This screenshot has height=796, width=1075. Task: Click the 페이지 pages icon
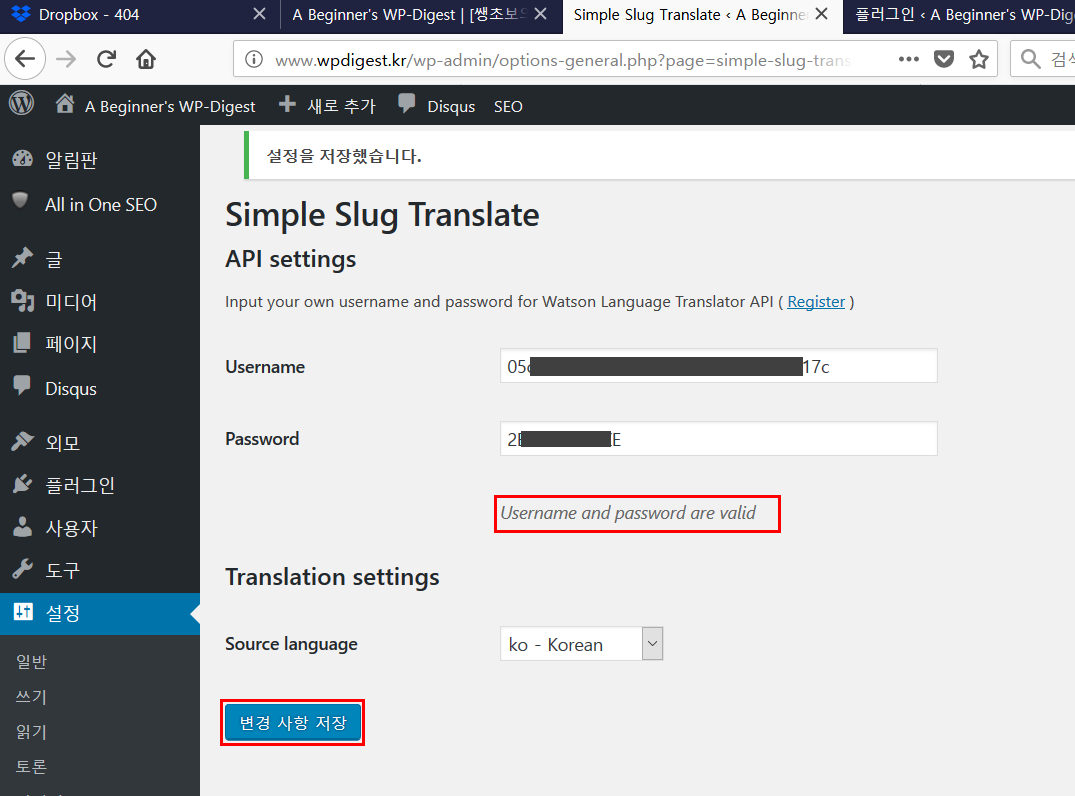pyautogui.click(x=22, y=343)
